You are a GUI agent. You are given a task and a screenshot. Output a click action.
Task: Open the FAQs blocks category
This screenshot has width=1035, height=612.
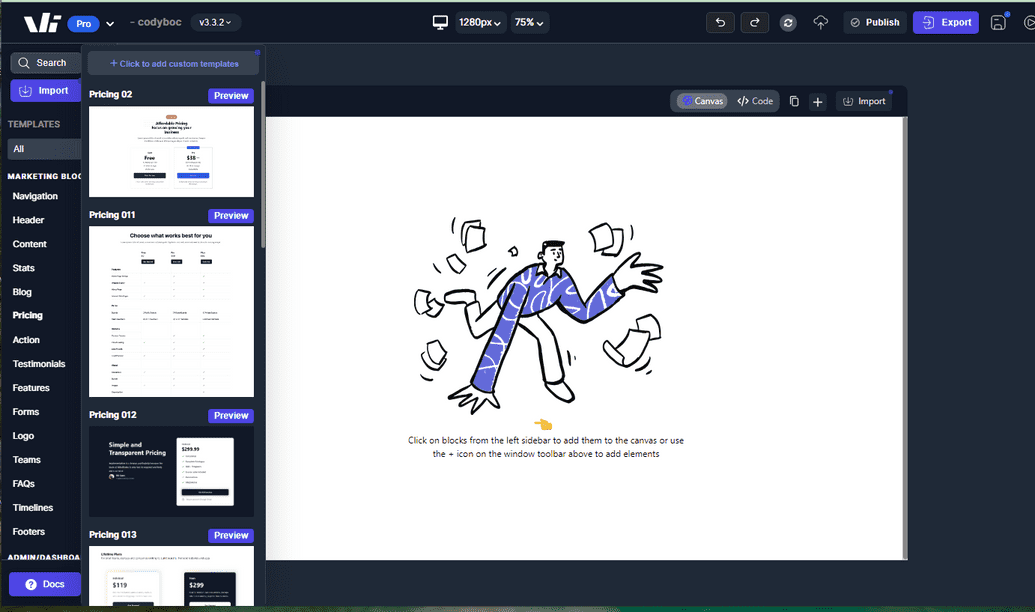(x=24, y=484)
